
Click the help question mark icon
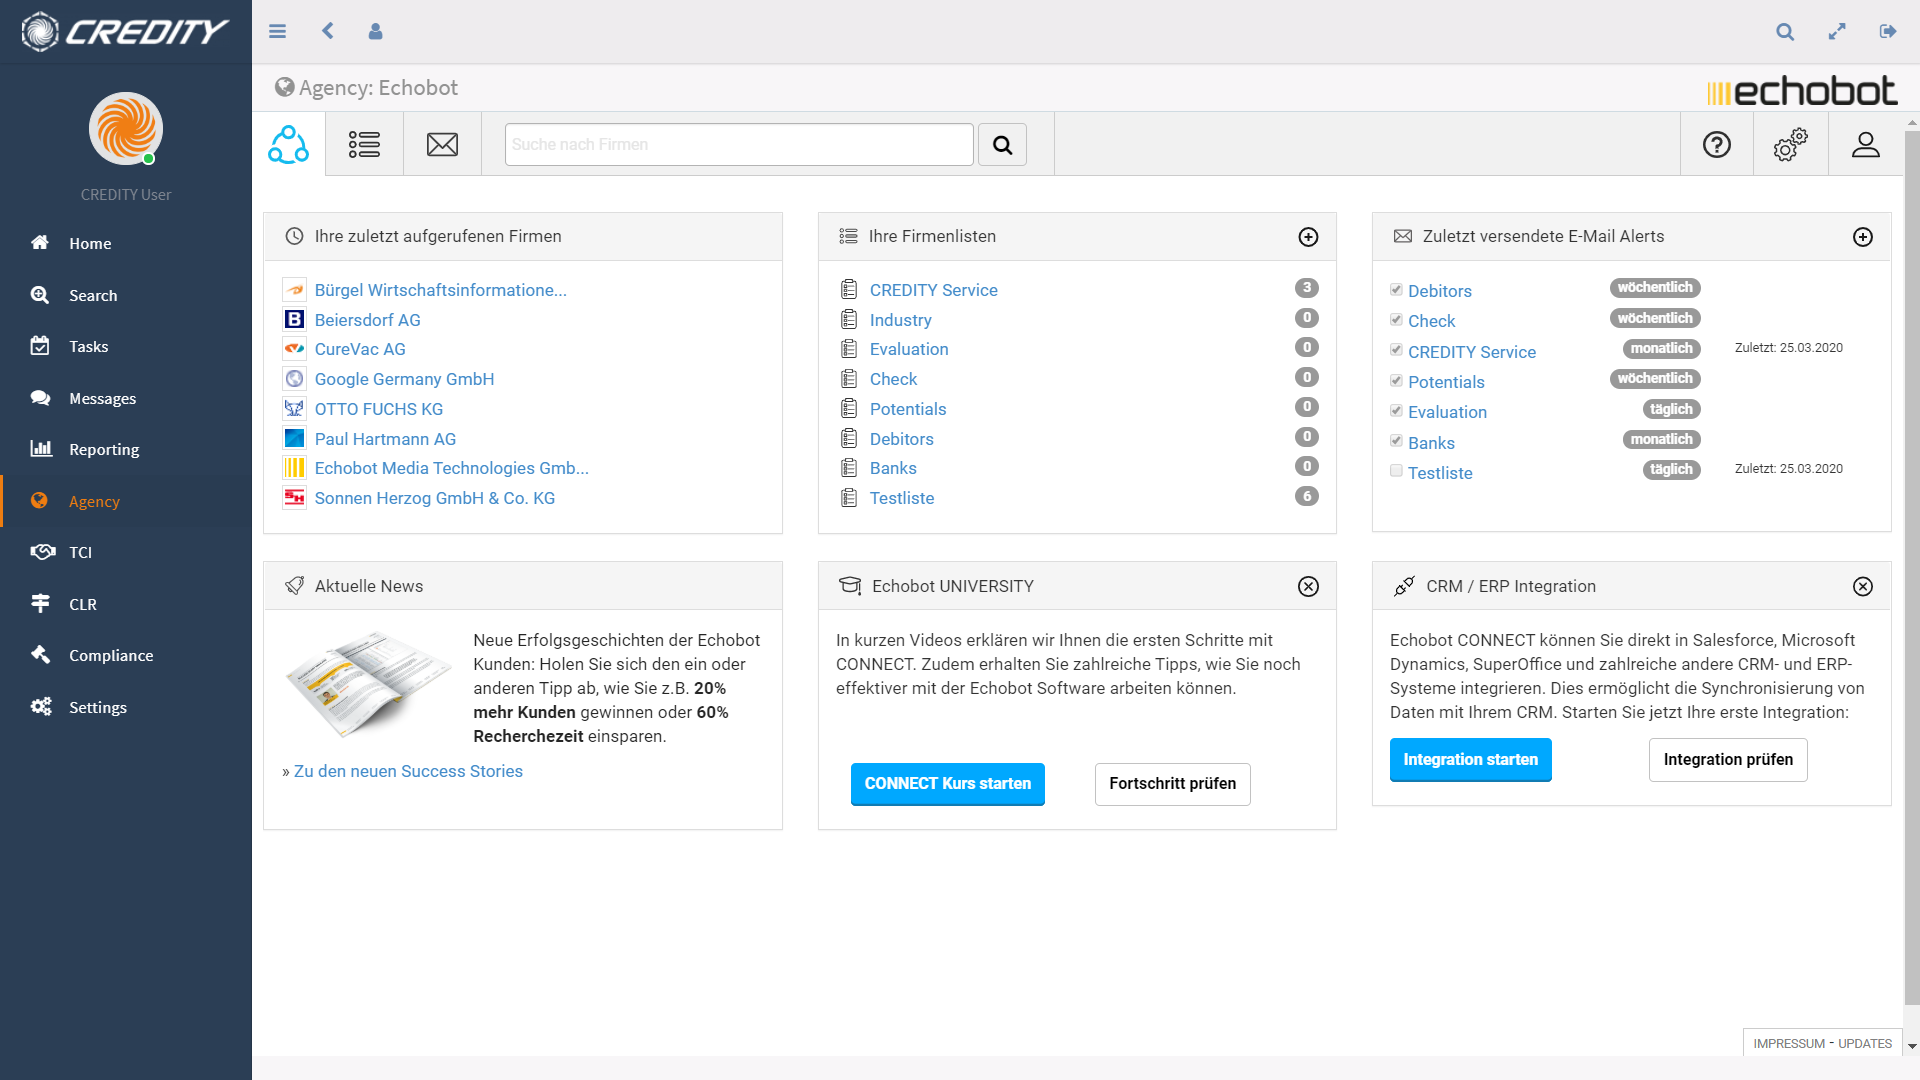pos(1717,144)
